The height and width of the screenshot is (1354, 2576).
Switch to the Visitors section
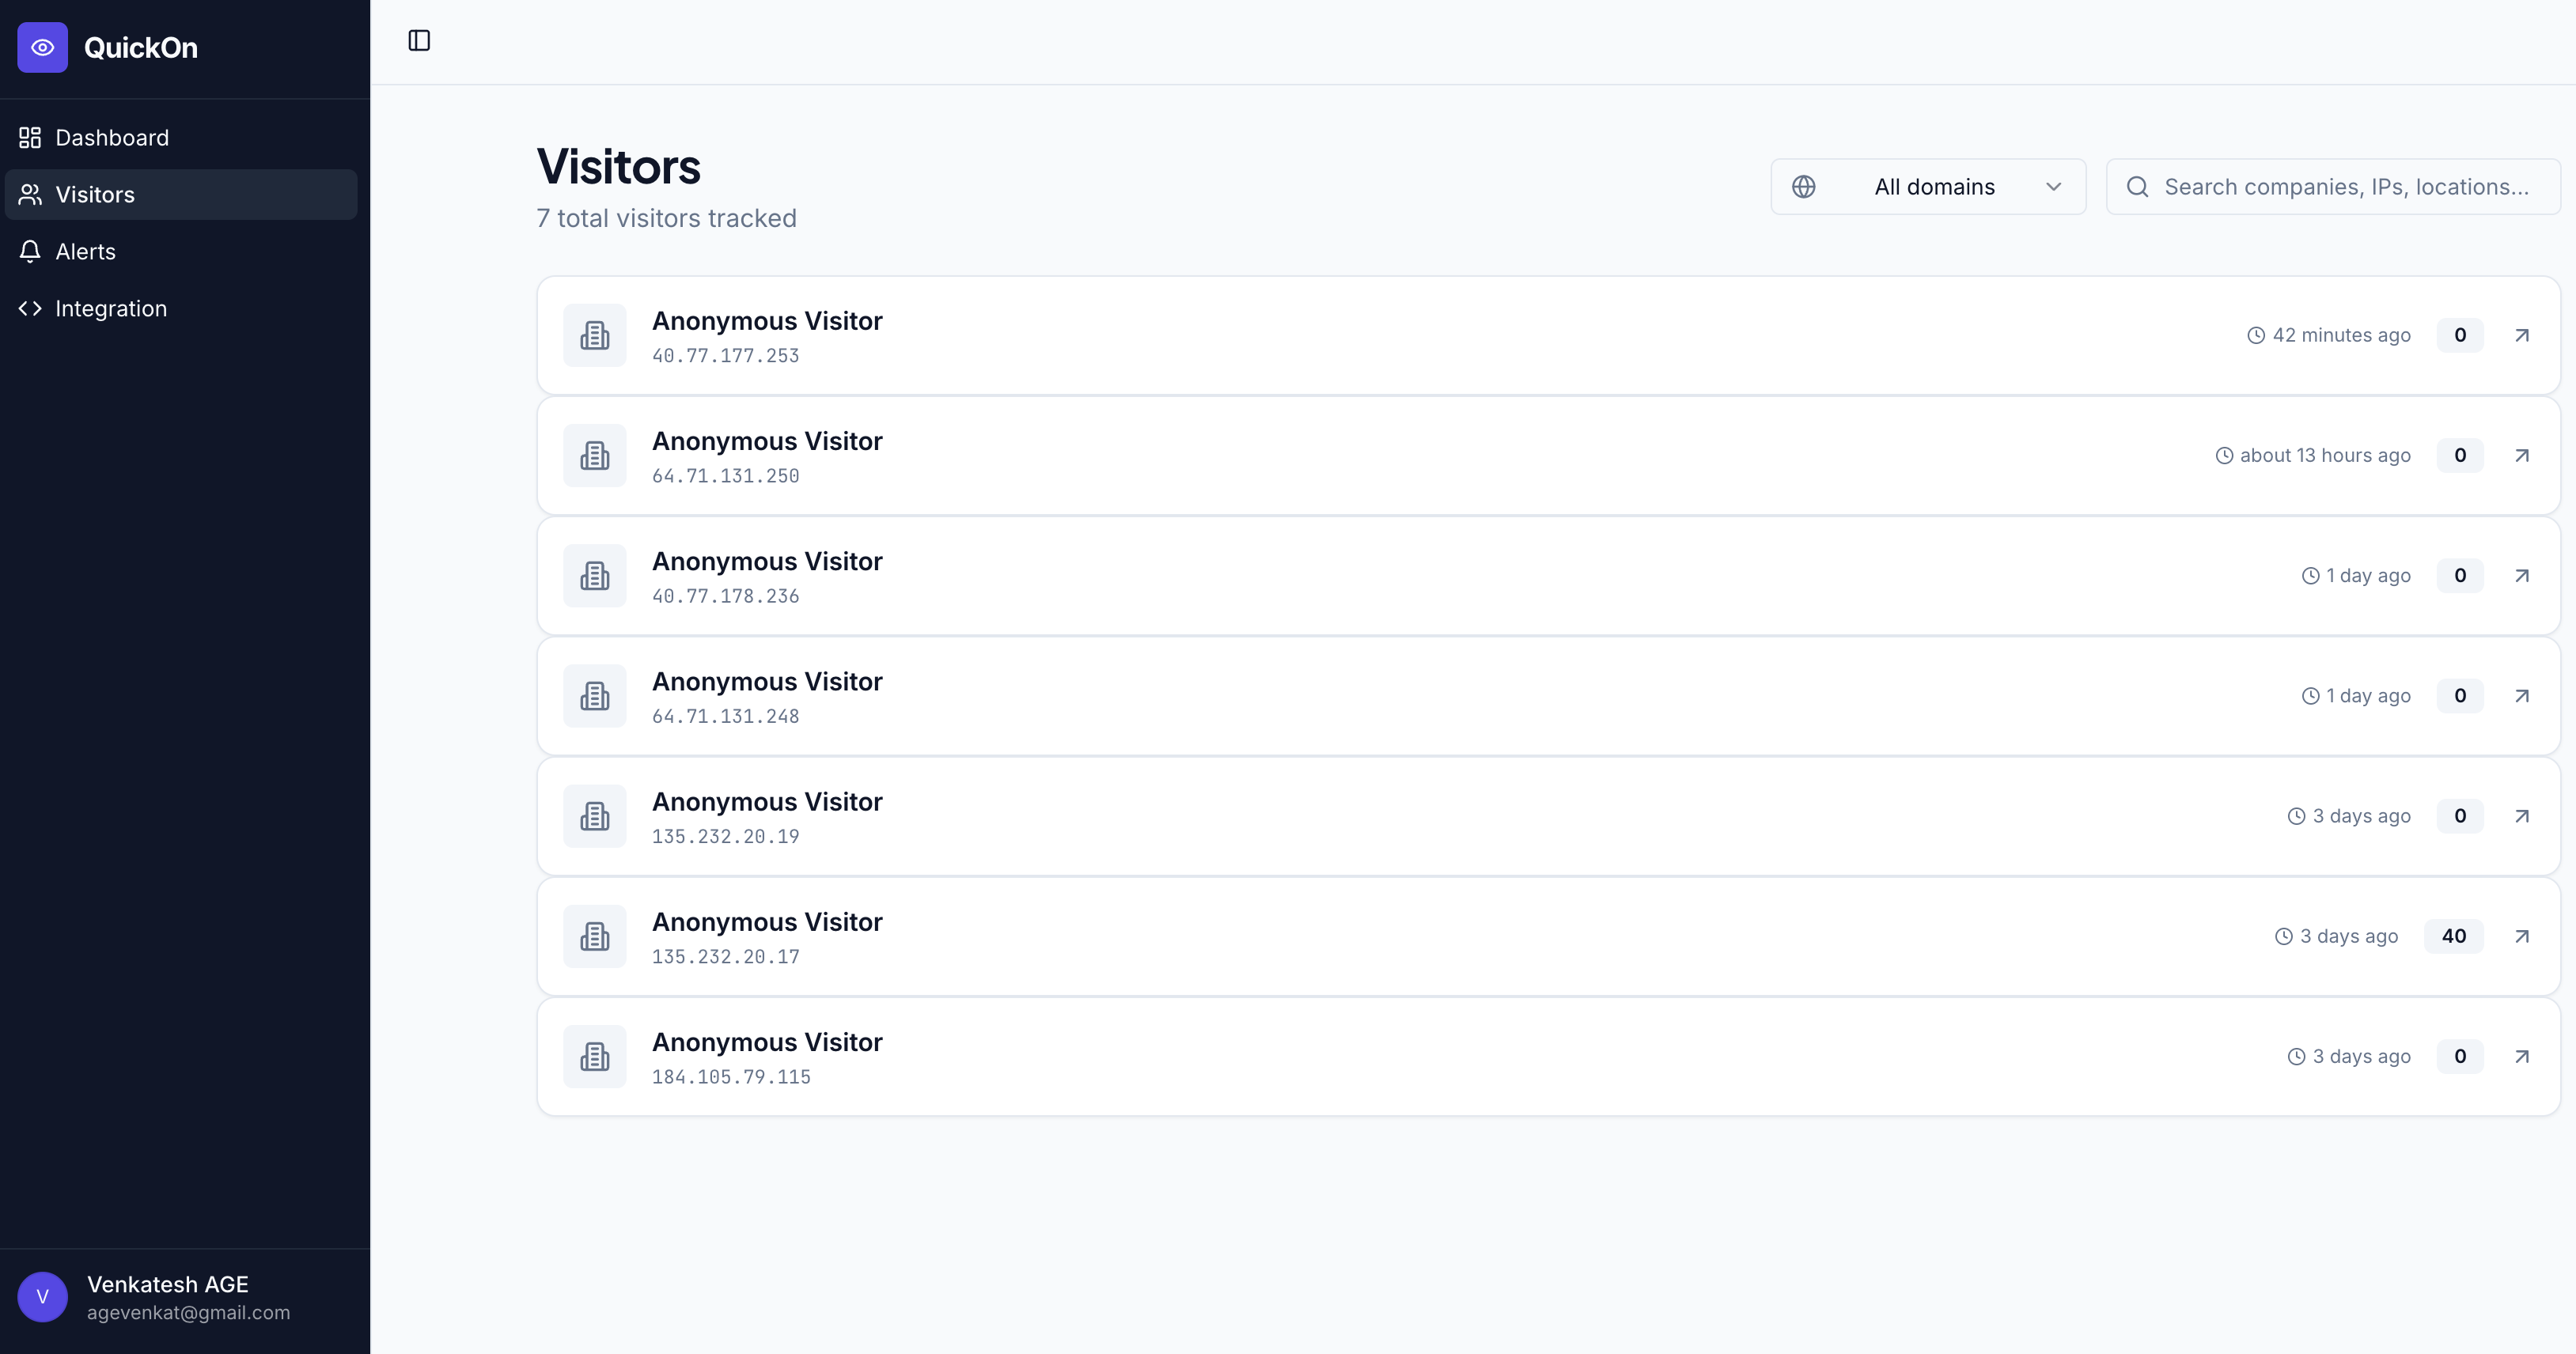pos(95,194)
